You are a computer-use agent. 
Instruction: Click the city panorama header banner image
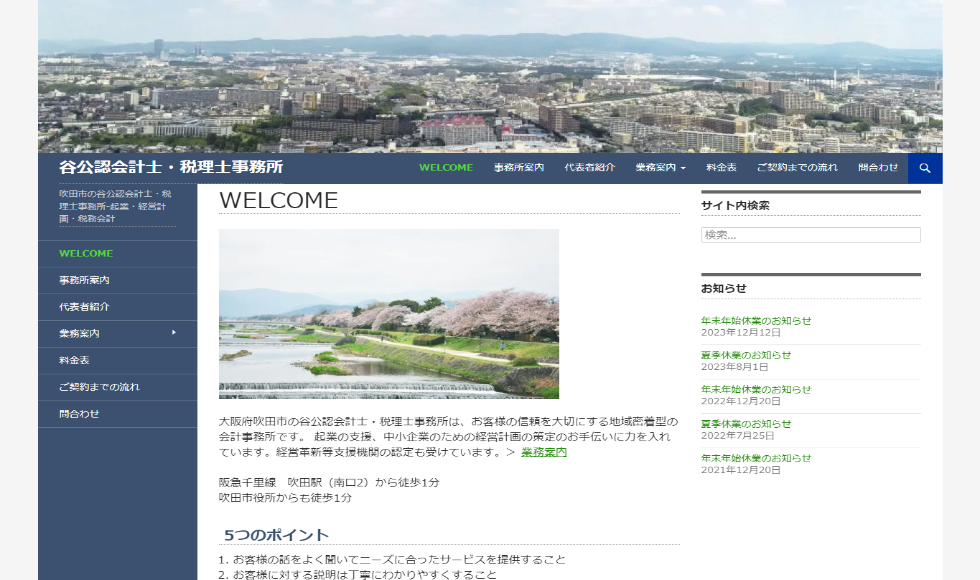pyautogui.click(x=490, y=76)
